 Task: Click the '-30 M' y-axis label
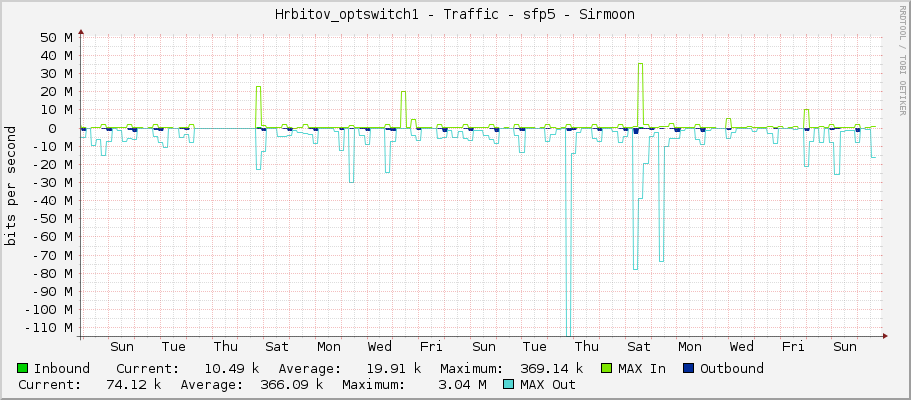(x=53, y=183)
